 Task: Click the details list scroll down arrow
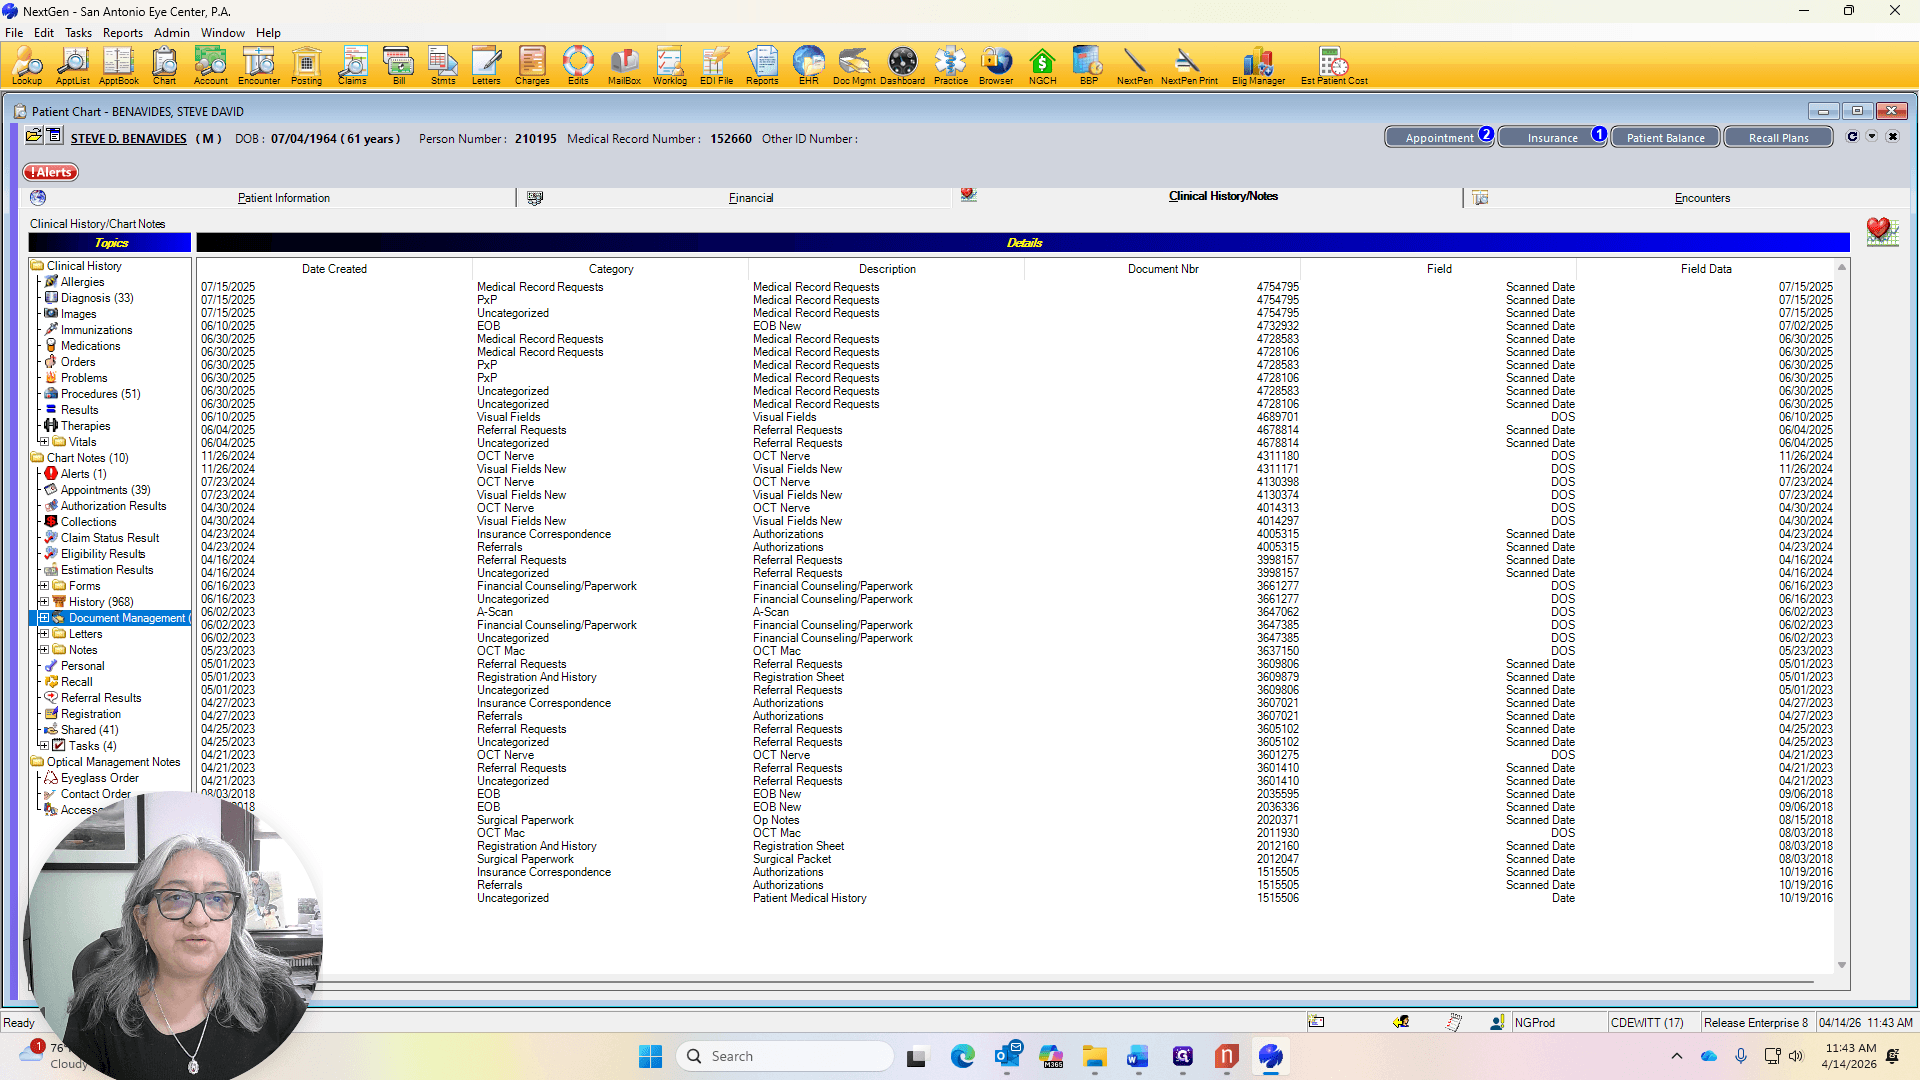tap(1842, 965)
